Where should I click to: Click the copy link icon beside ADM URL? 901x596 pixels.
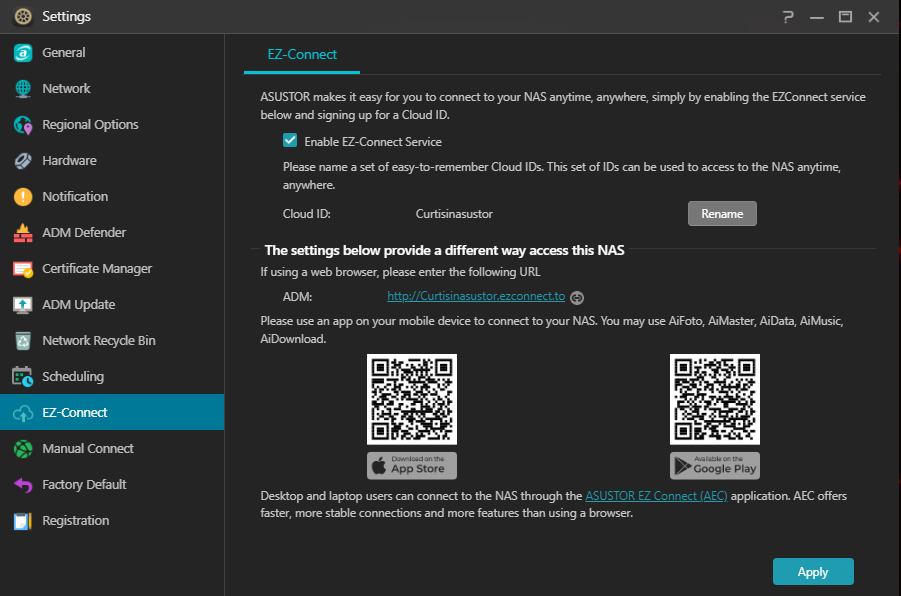pos(577,297)
